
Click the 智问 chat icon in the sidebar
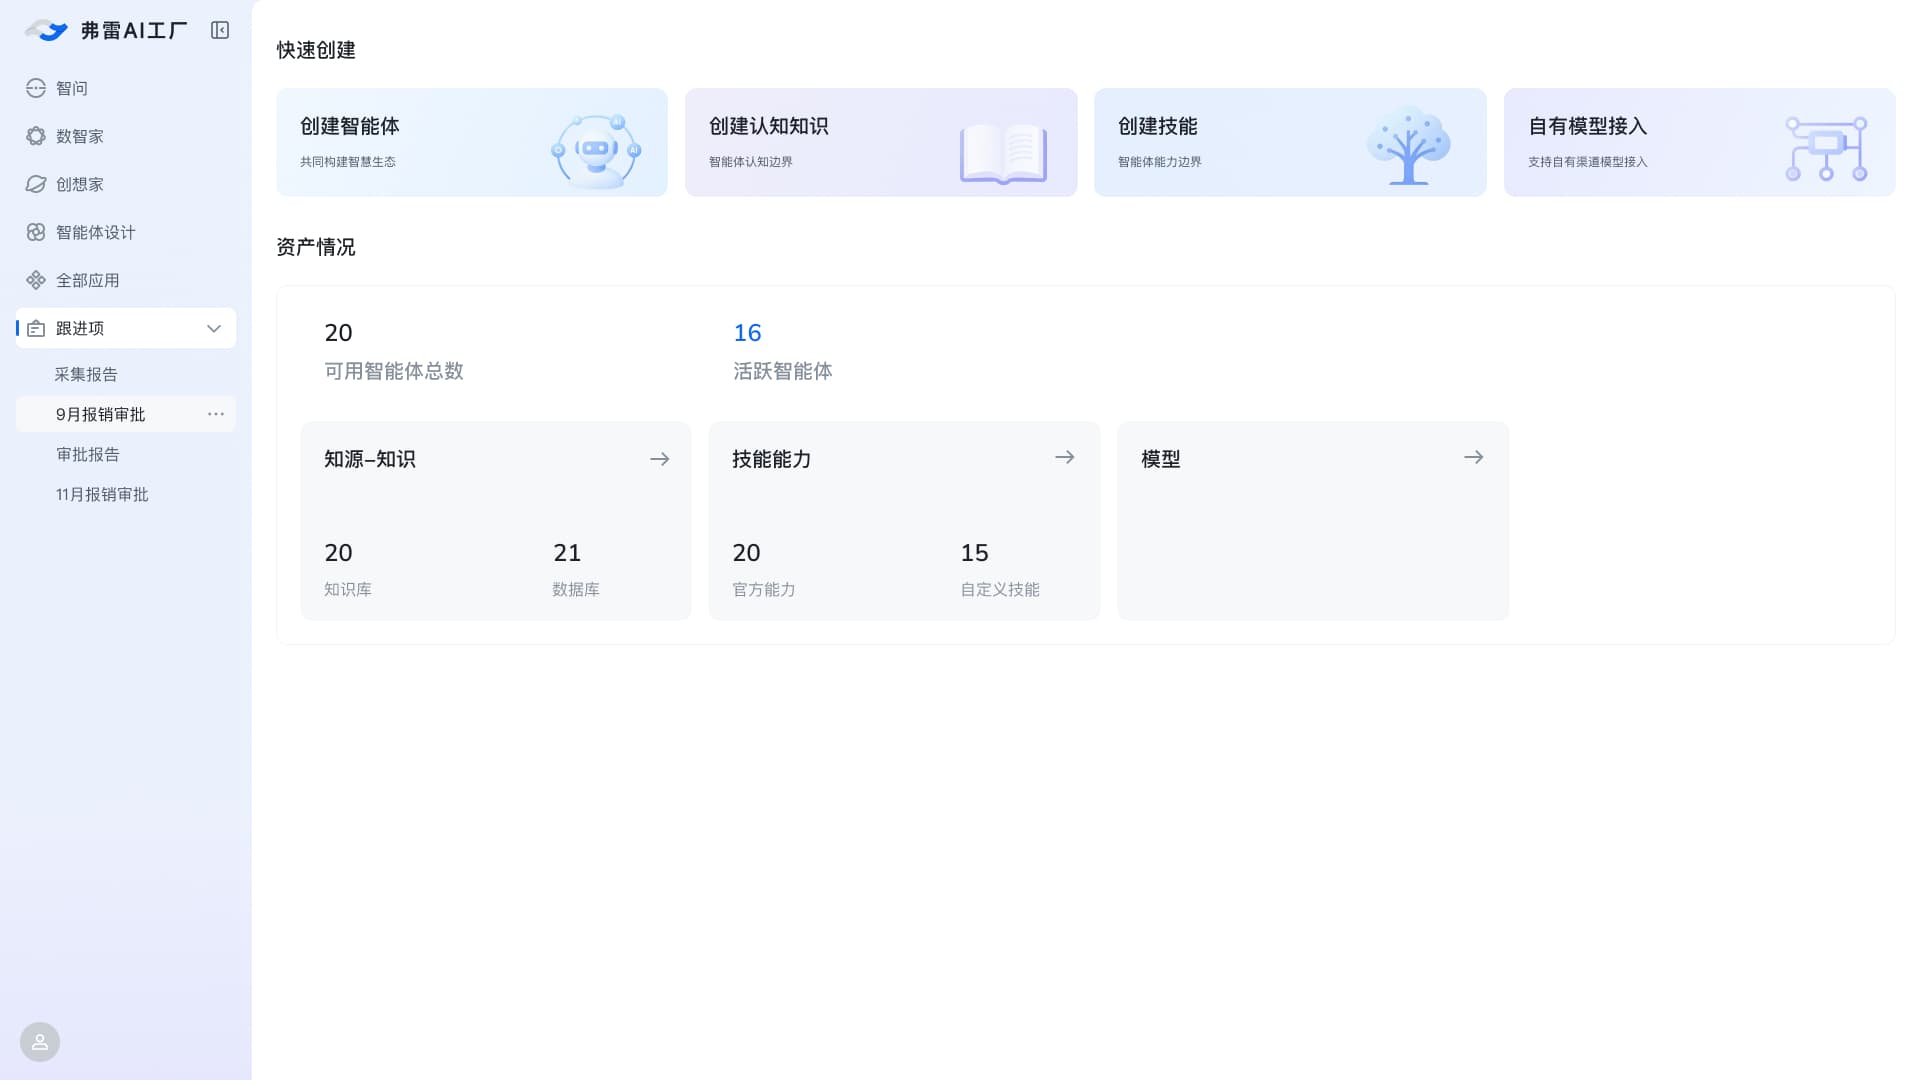pos(36,88)
